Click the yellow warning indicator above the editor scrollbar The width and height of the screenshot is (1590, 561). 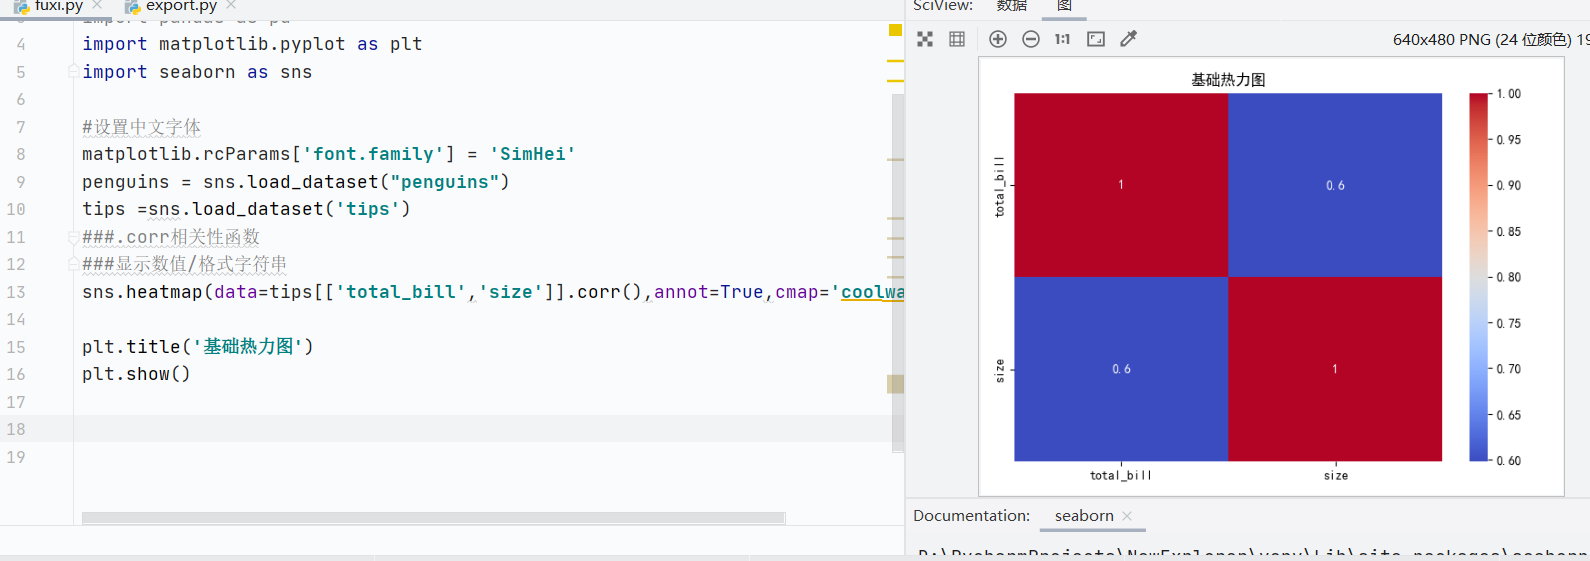(895, 30)
